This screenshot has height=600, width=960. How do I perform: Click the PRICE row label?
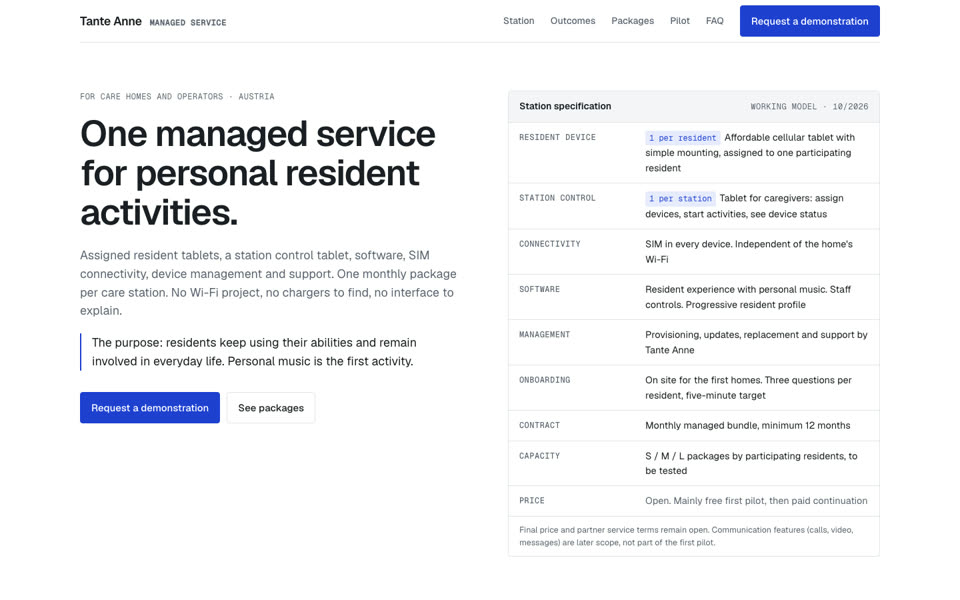click(x=531, y=500)
